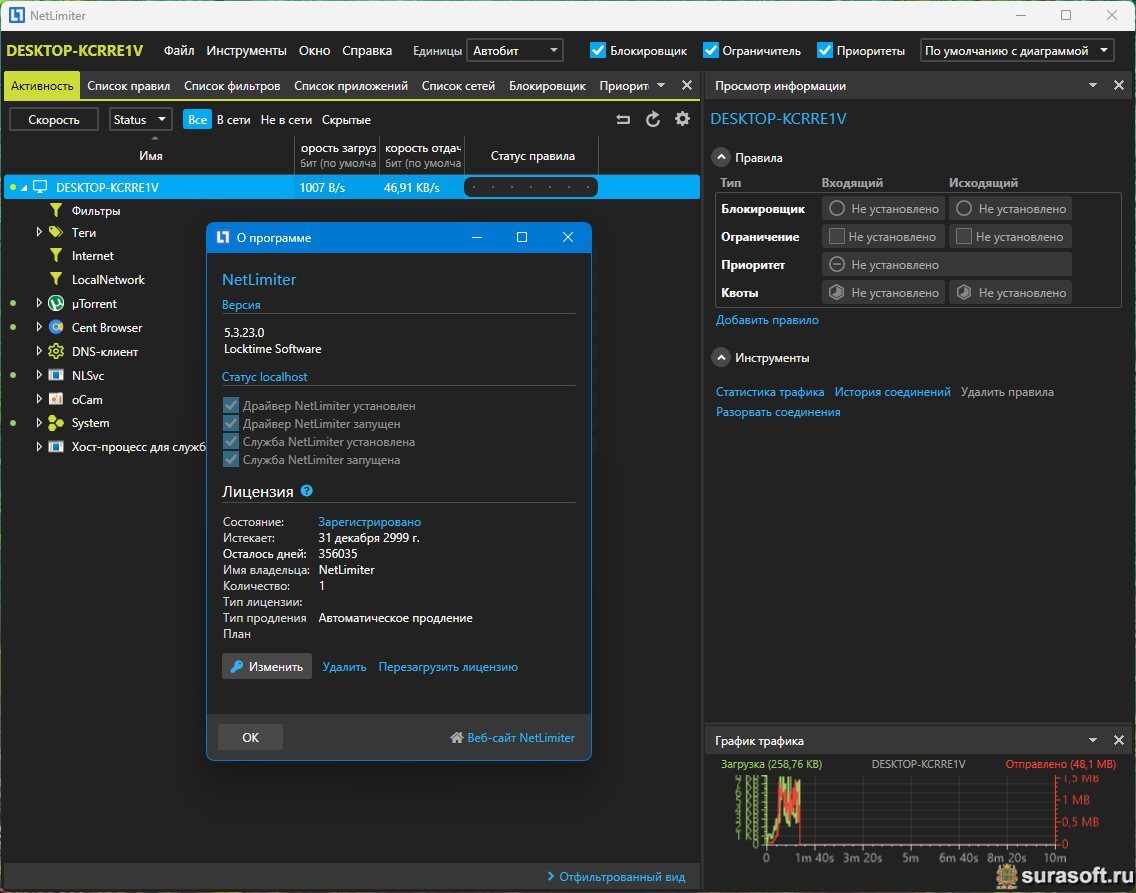Toggle the Блокировщик checkbox in top bar
Viewport: 1136px width, 893px height.
pyautogui.click(x=598, y=50)
